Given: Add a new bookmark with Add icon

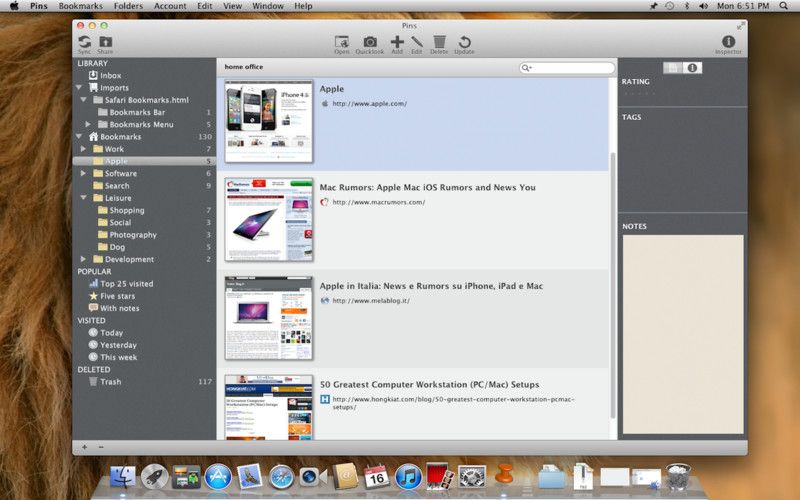Looking at the screenshot, I should click(x=397, y=42).
